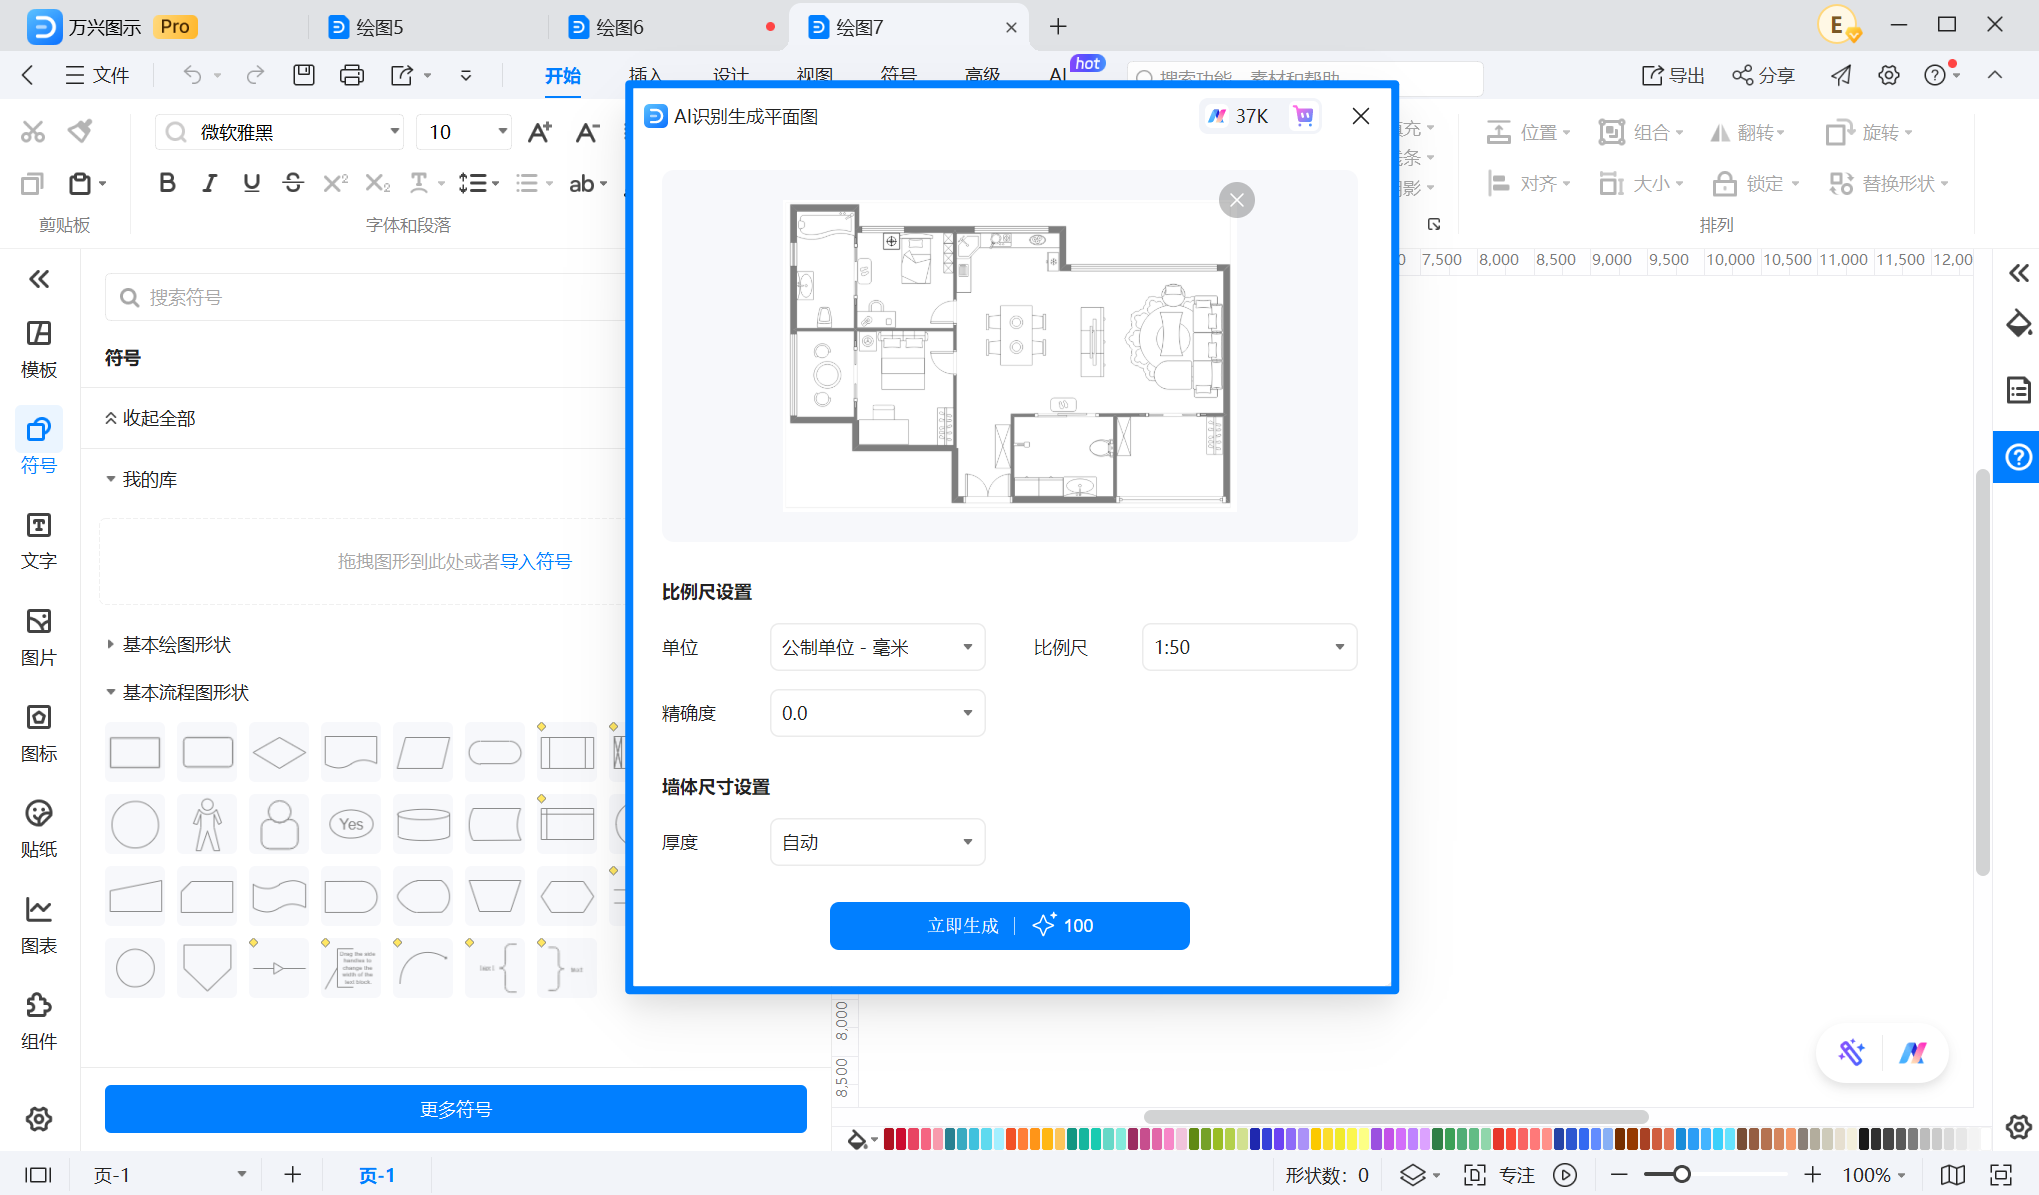The height and width of the screenshot is (1195, 2039).
Task: Click the format painter icon
Action: [x=80, y=131]
